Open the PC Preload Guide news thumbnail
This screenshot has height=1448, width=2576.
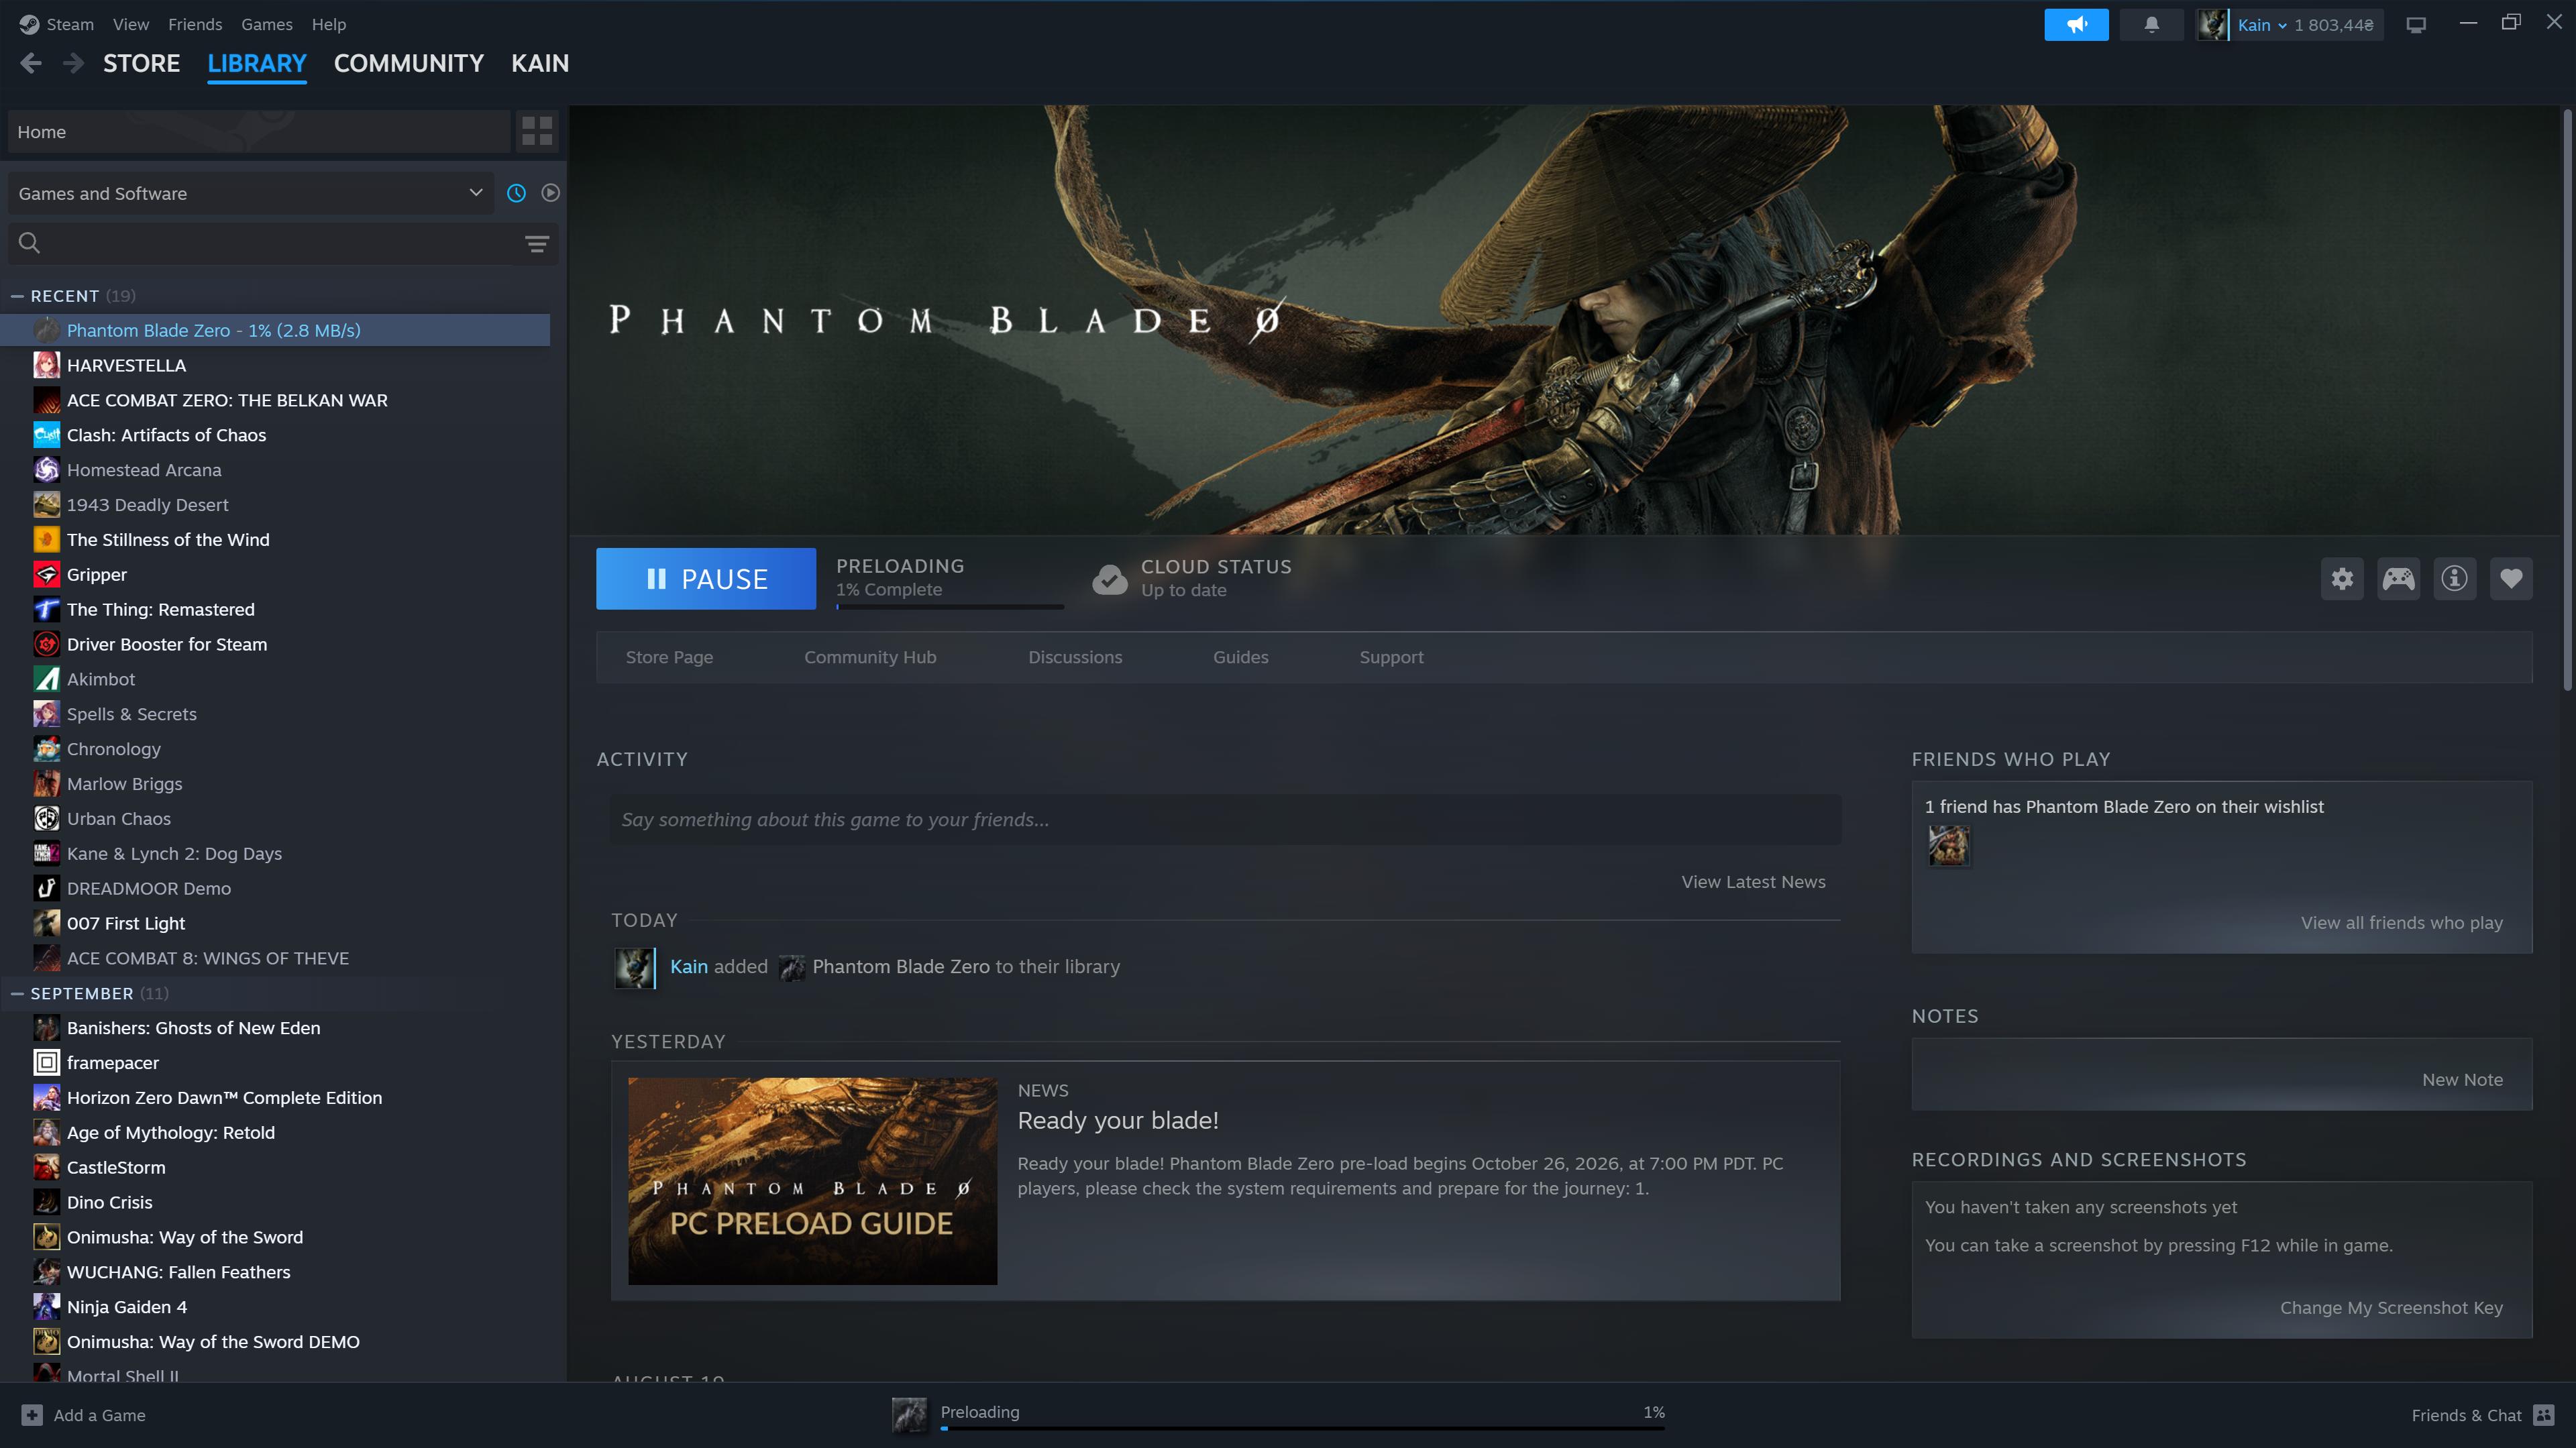coord(812,1181)
